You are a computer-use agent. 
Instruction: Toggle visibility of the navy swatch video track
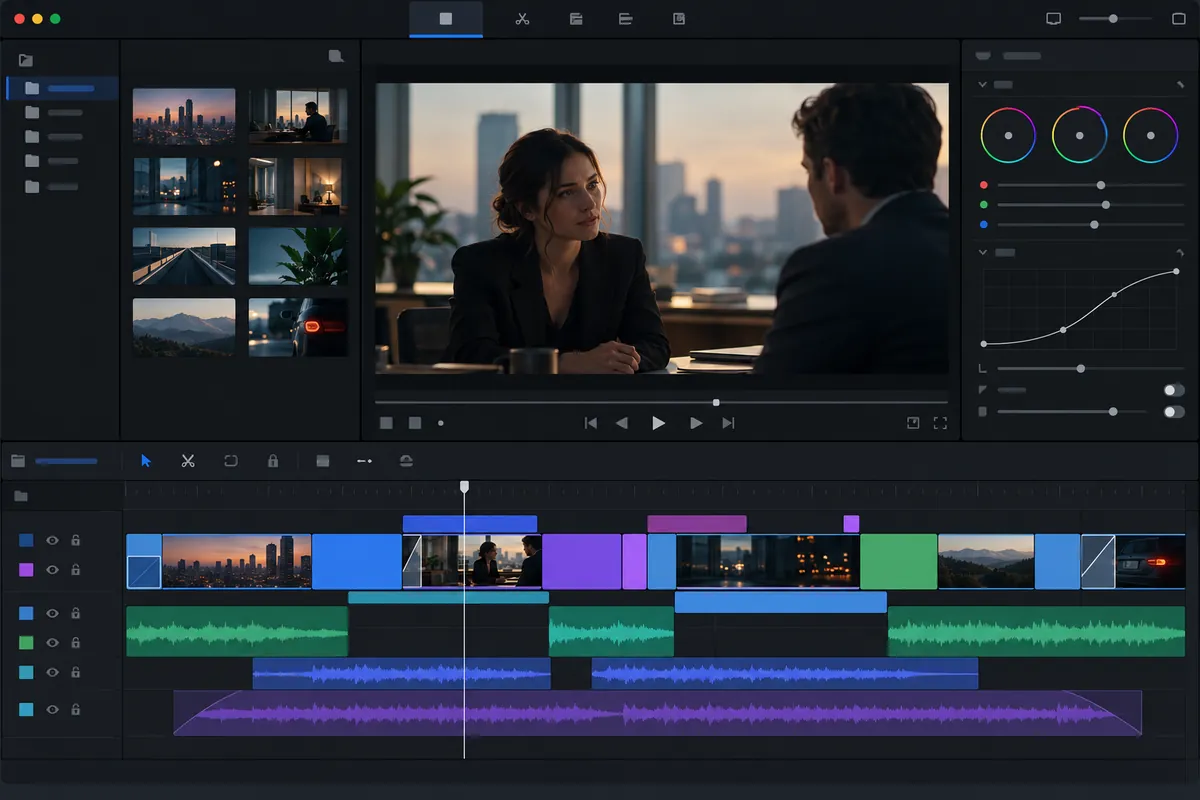pos(52,540)
